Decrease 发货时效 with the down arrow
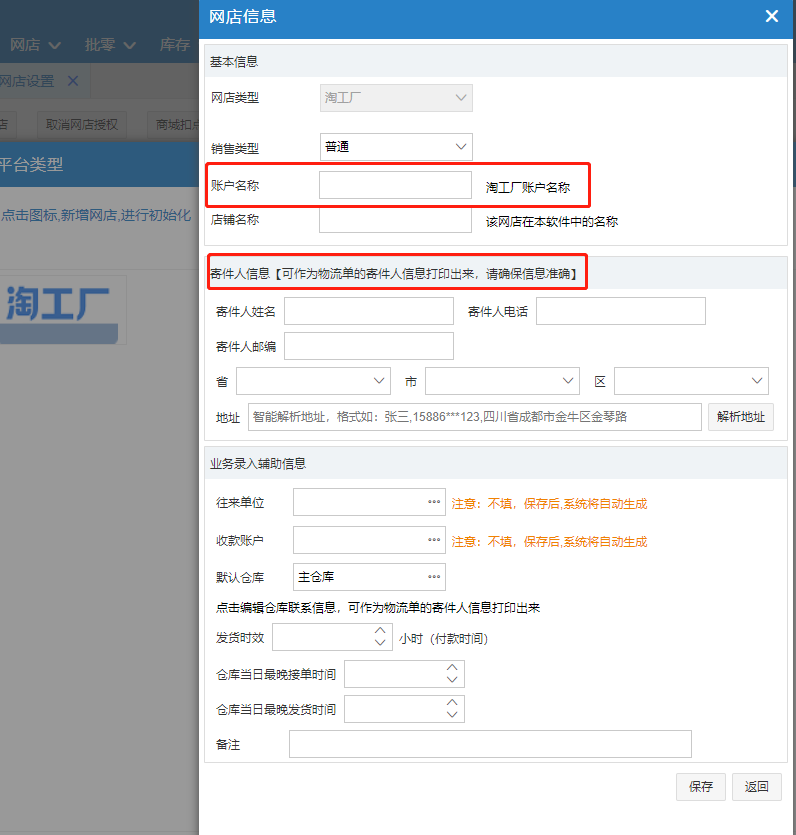796x835 pixels. click(x=380, y=643)
